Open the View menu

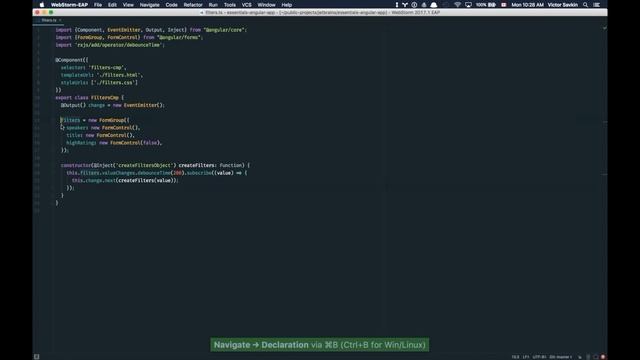pyautogui.click(x=128, y=5)
